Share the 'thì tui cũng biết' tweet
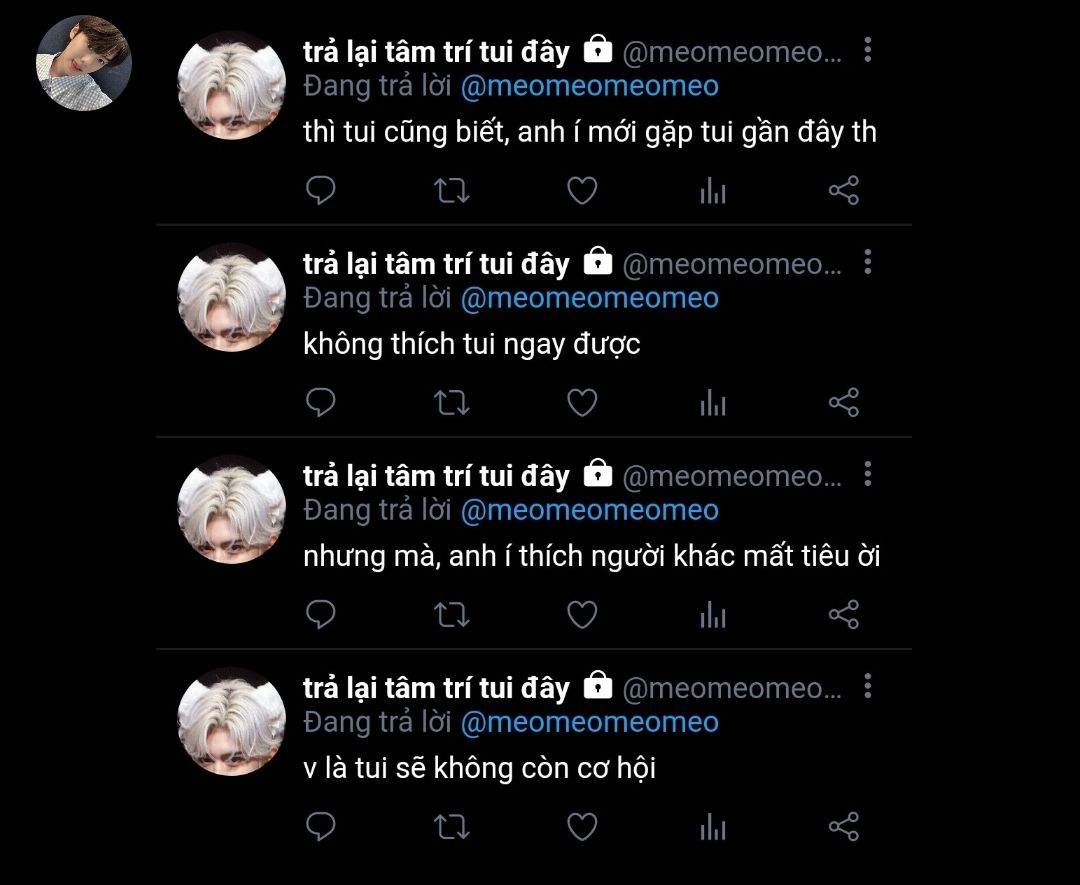 point(844,191)
